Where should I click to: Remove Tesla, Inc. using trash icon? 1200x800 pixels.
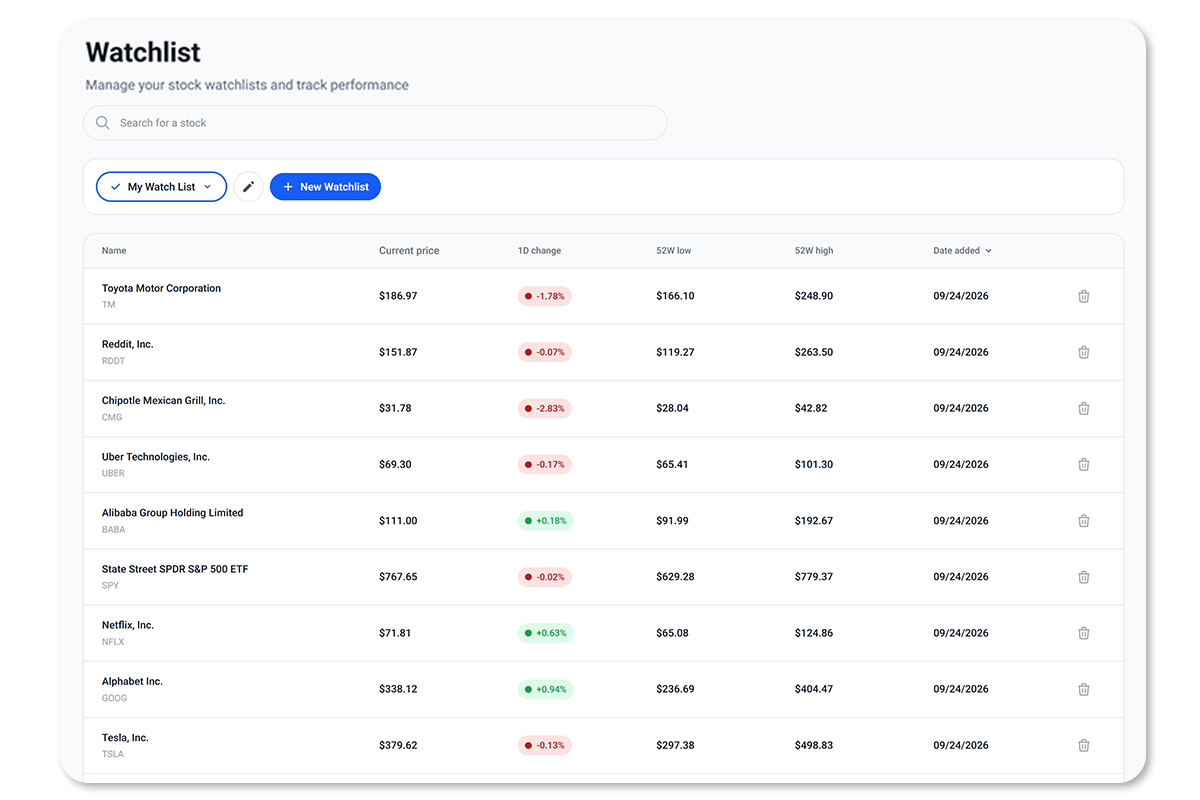(x=1084, y=745)
